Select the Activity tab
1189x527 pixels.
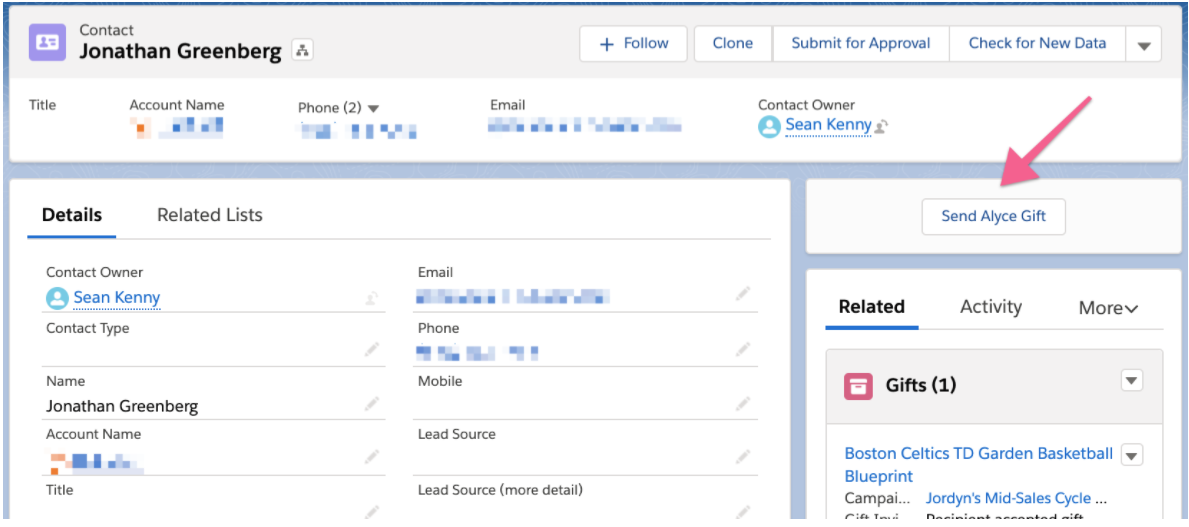(x=991, y=307)
